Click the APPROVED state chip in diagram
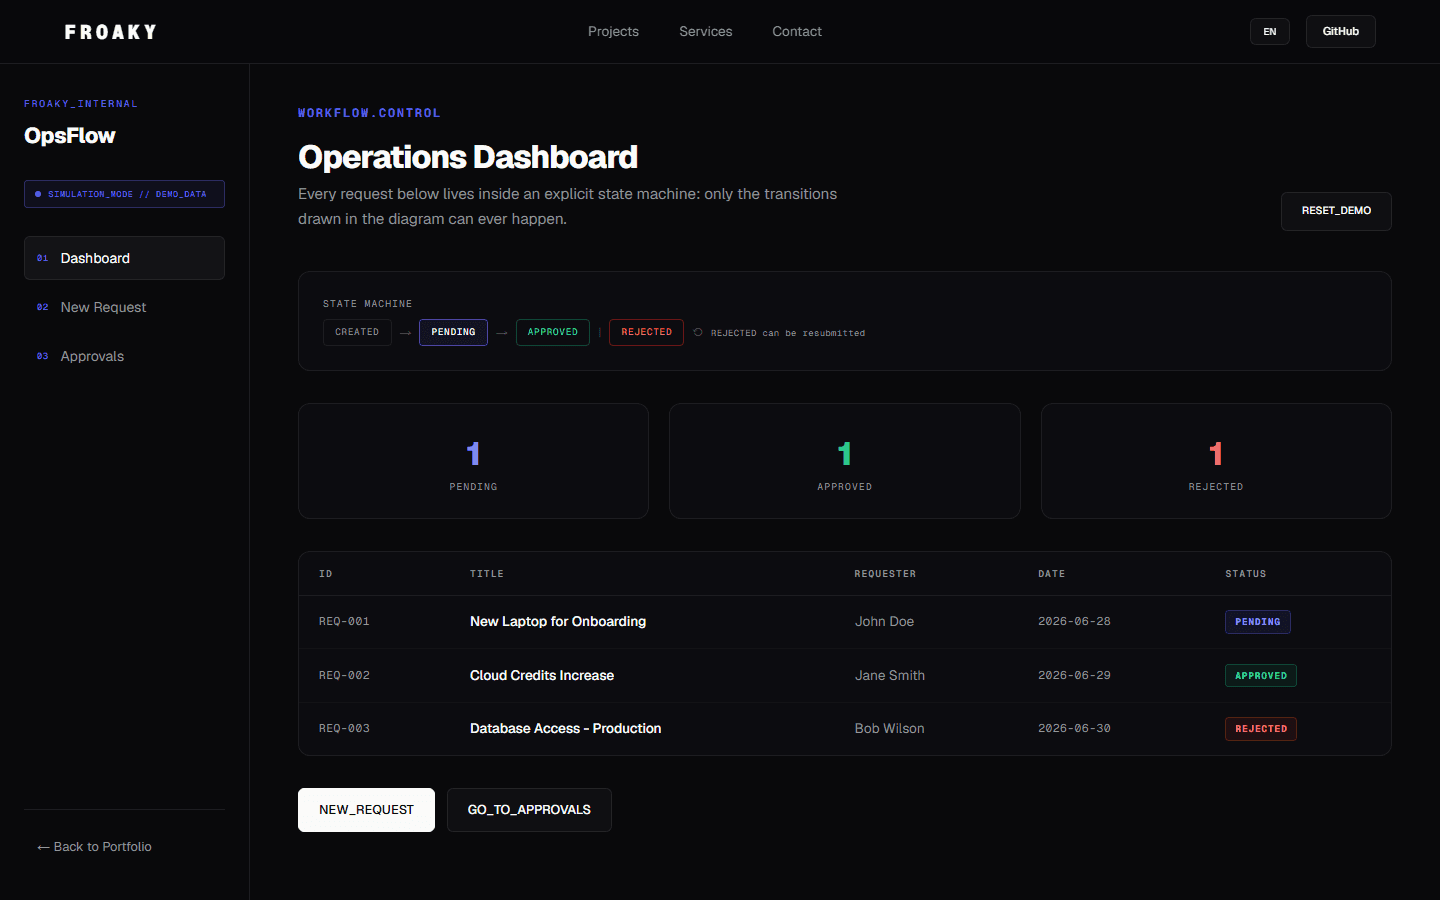1440x900 pixels. [553, 332]
